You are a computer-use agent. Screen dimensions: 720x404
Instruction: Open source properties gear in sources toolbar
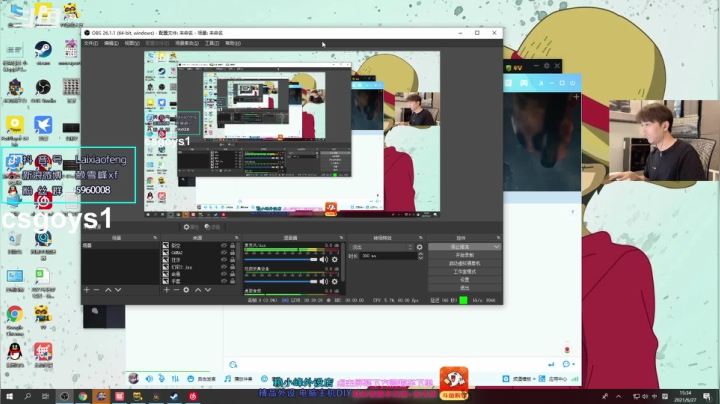[x=186, y=290]
